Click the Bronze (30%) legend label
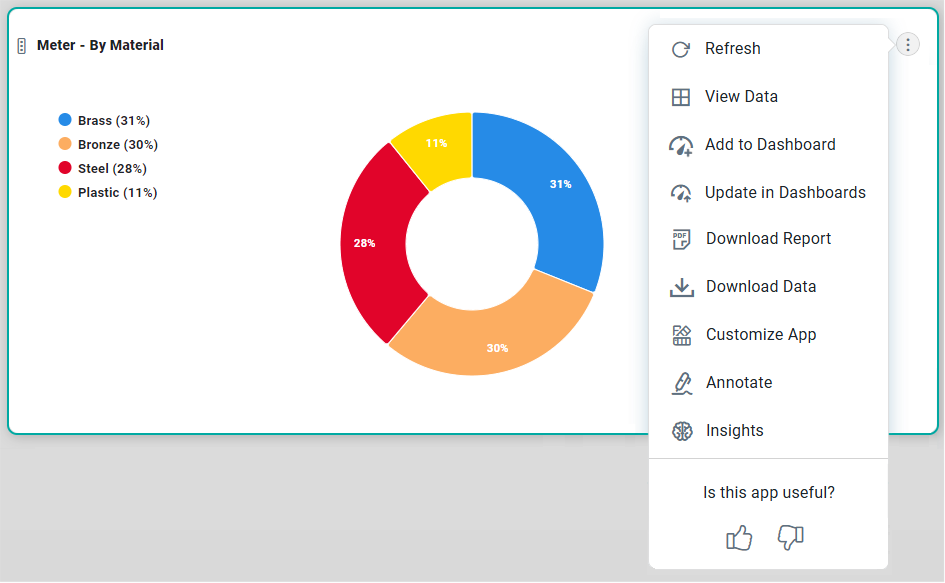The width and height of the screenshot is (945, 583). 118,145
